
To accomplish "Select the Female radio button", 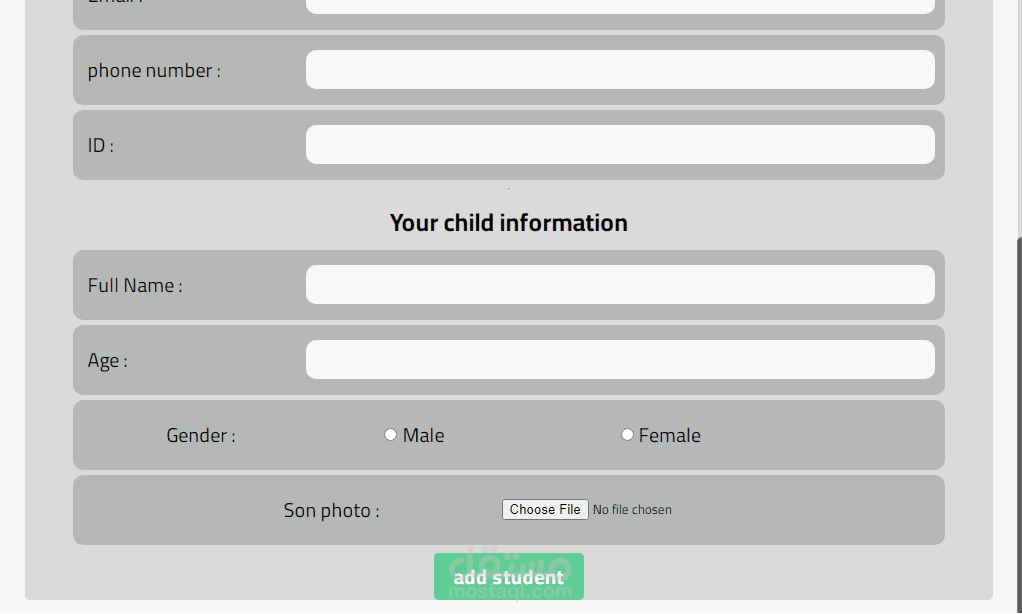I will coord(627,434).
